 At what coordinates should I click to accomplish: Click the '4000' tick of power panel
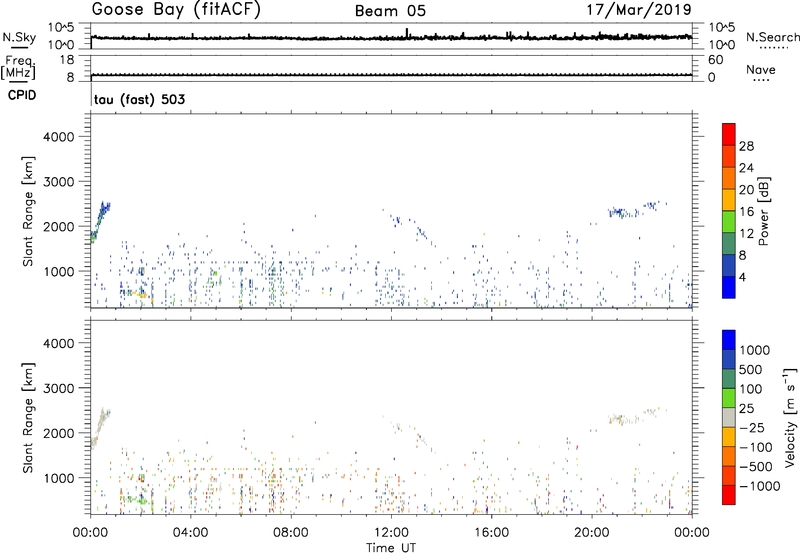coord(58,137)
